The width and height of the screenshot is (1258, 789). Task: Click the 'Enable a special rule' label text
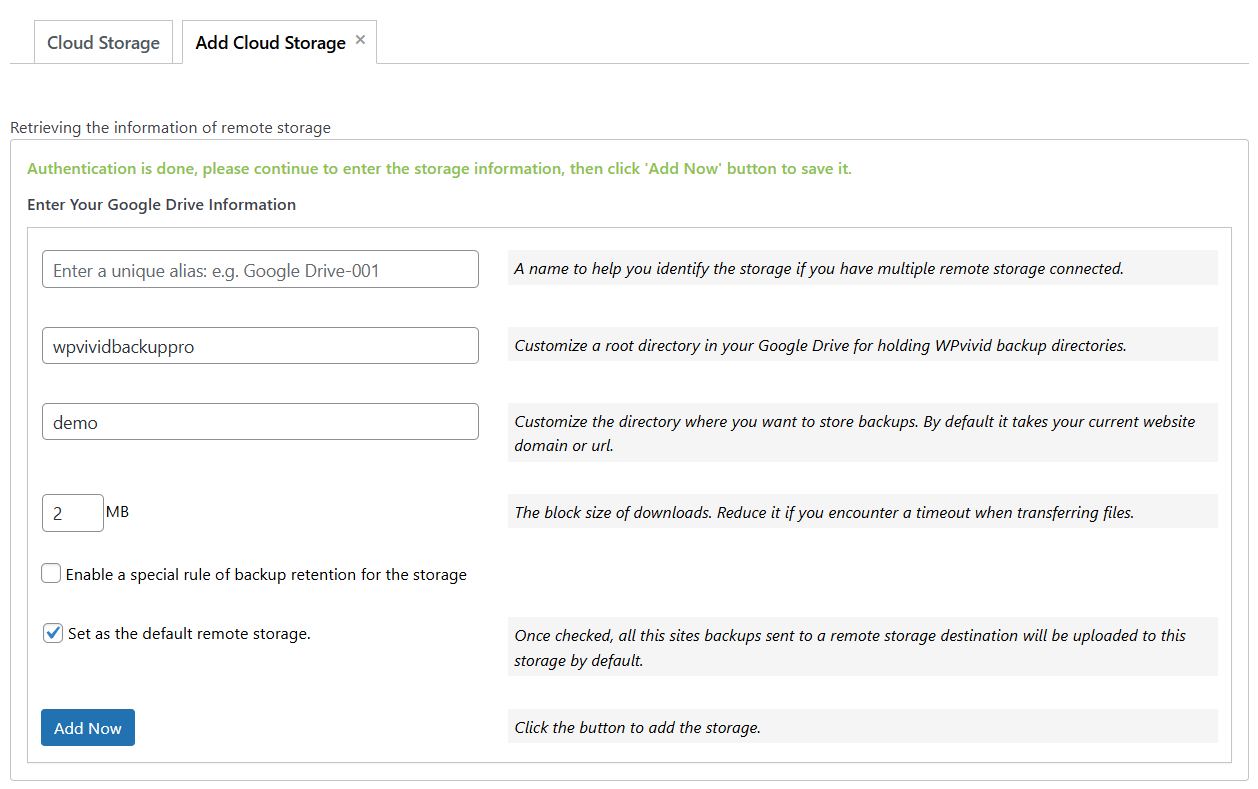point(266,575)
